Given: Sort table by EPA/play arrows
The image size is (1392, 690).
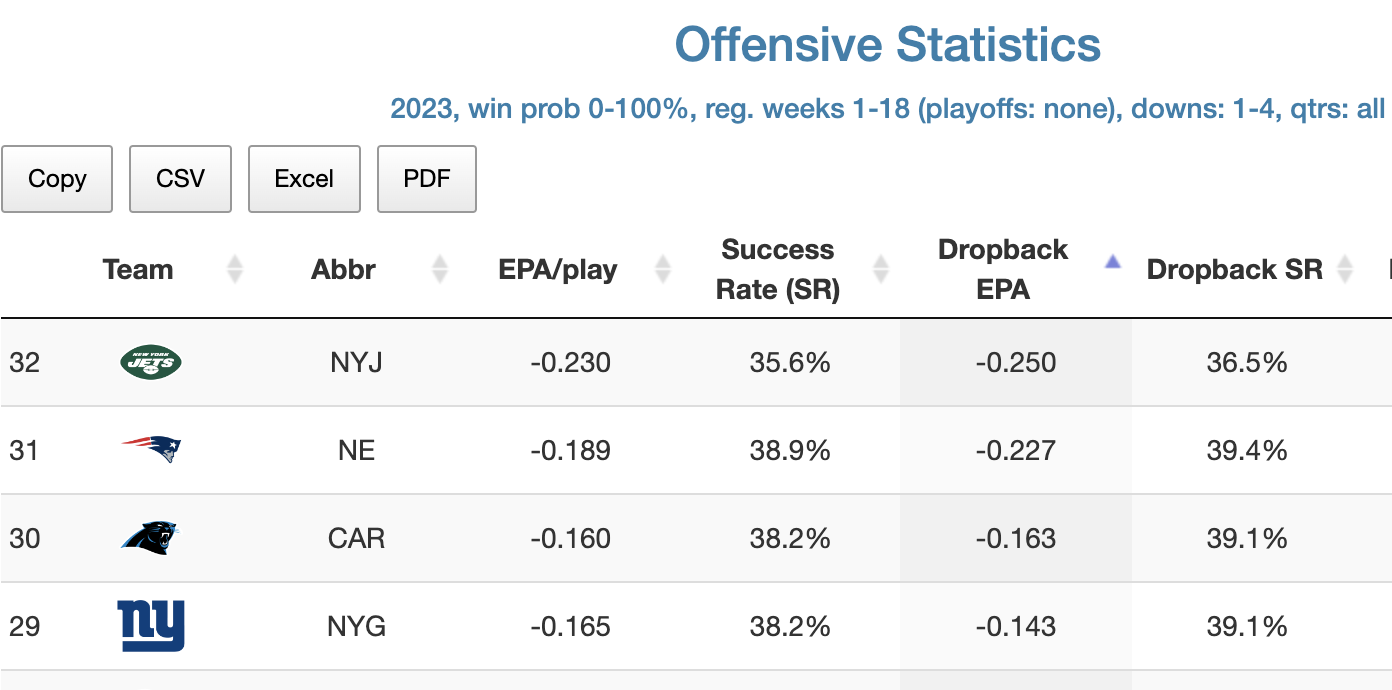Looking at the screenshot, I should pyautogui.click(x=661, y=269).
